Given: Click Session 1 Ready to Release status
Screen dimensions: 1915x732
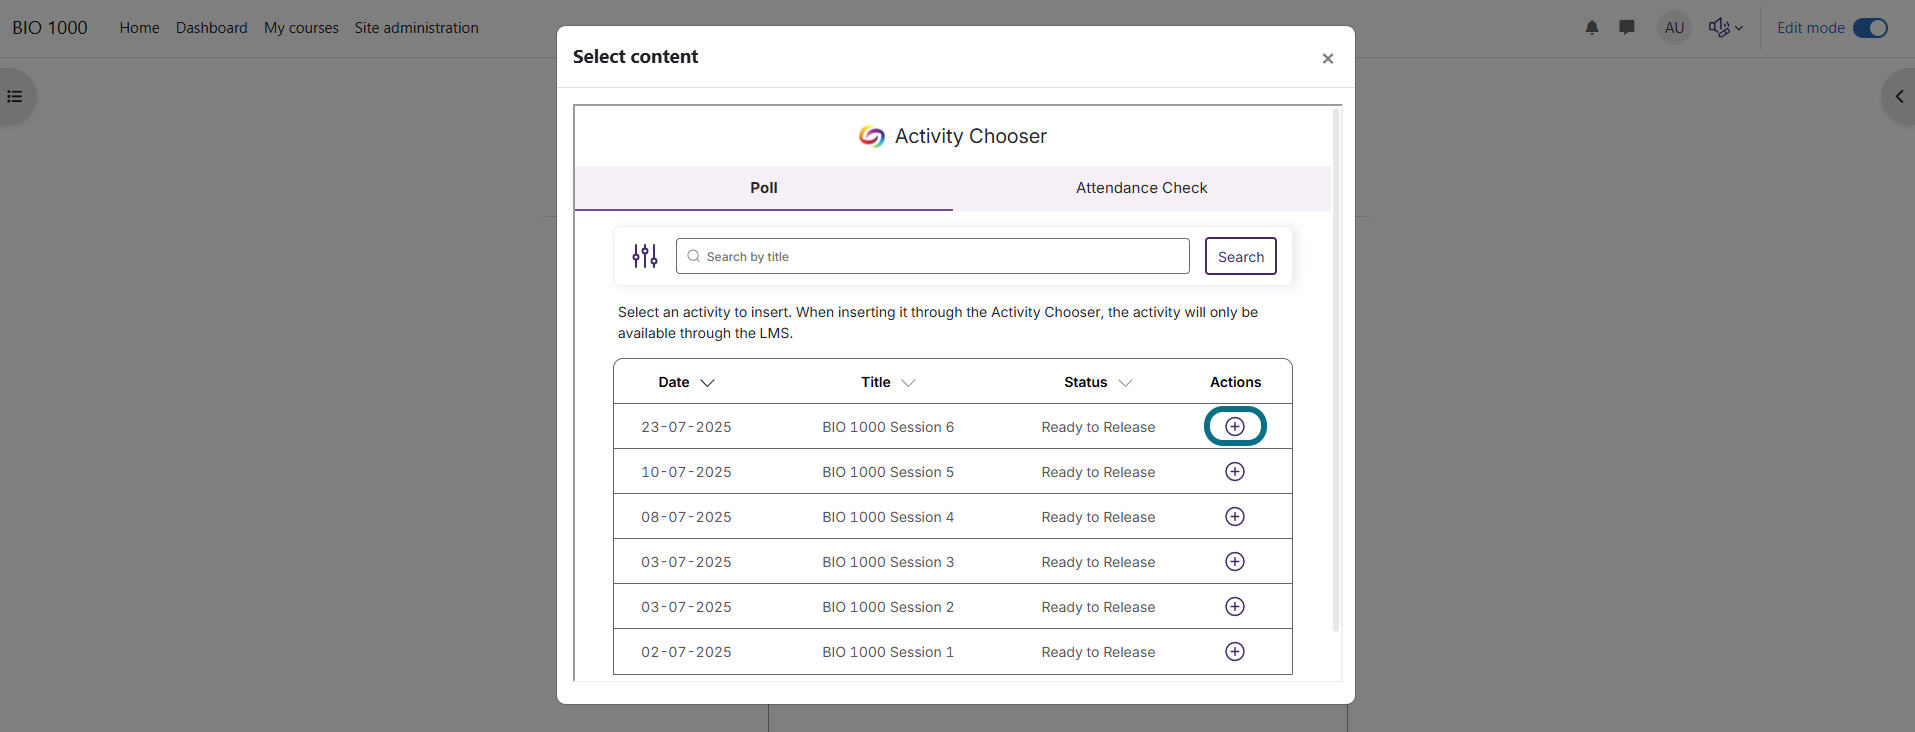Looking at the screenshot, I should 1098,652.
